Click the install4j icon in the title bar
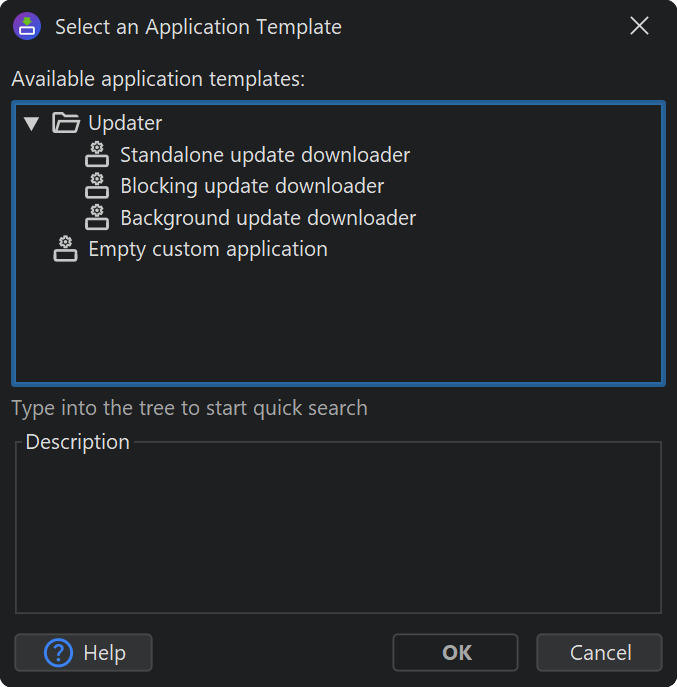Image resolution: width=677 pixels, height=687 pixels. pos(27,27)
